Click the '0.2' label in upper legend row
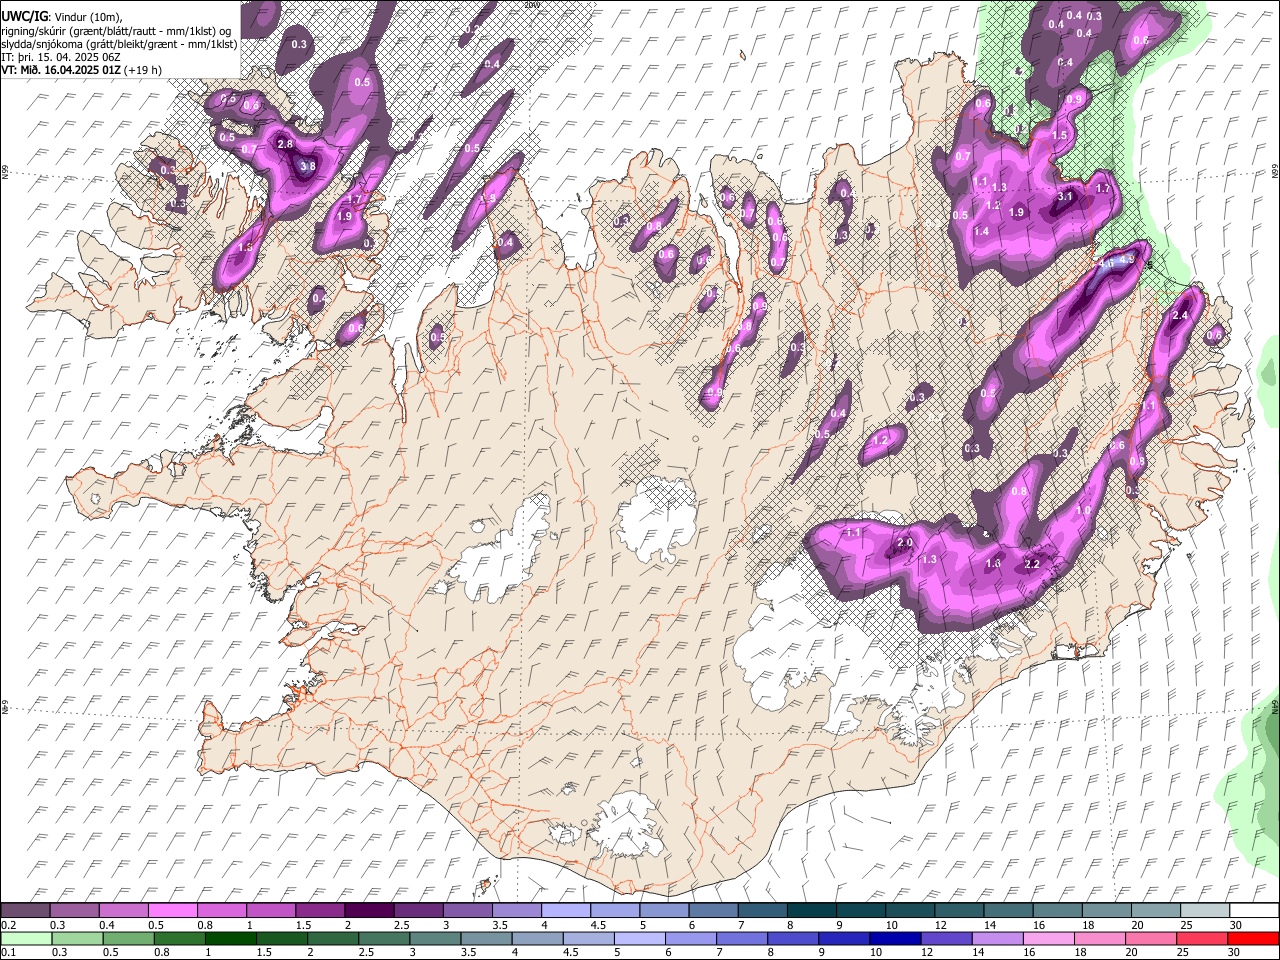The width and height of the screenshot is (1280, 960). coord(9,925)
